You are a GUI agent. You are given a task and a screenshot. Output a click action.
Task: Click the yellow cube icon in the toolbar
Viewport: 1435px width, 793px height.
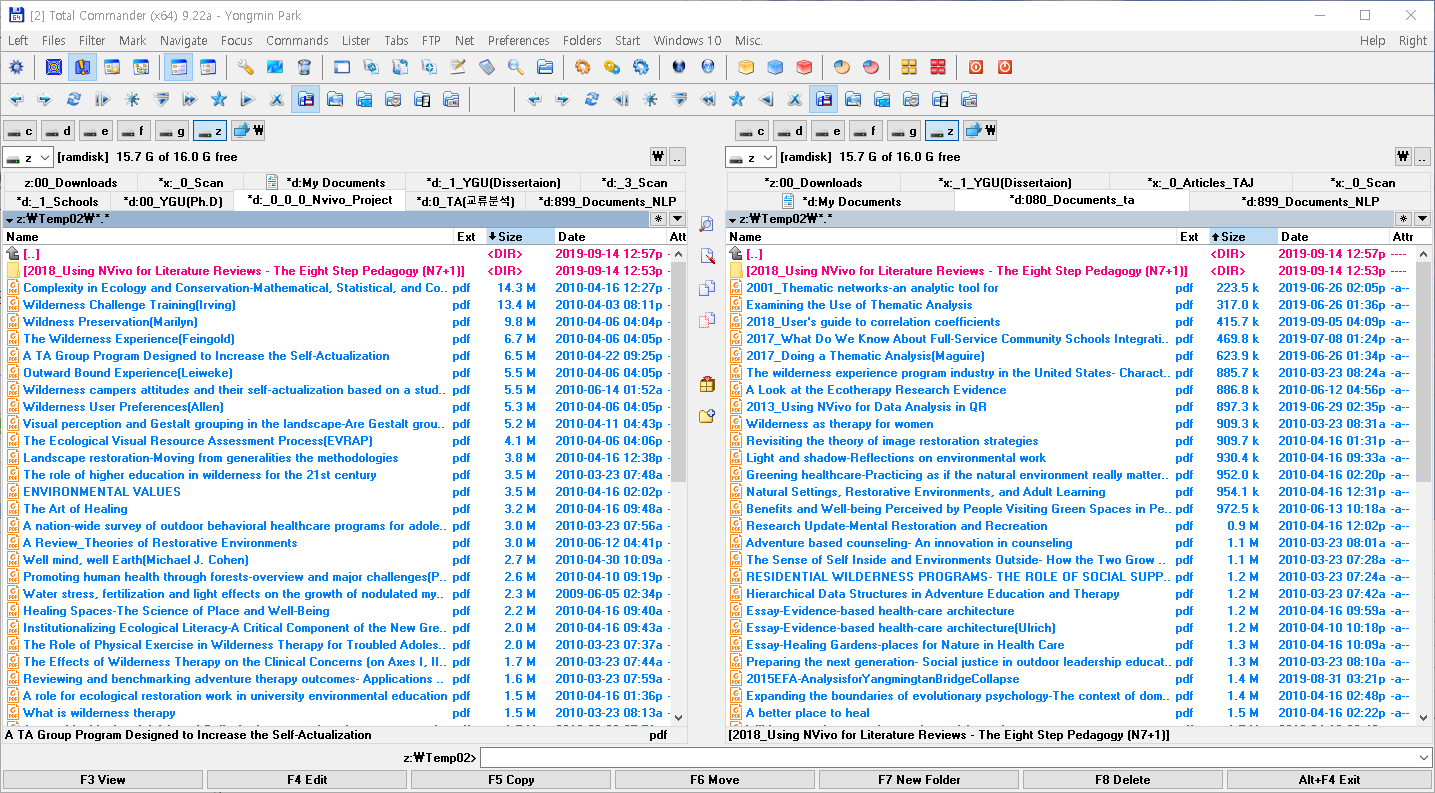(x=746, y=68)
